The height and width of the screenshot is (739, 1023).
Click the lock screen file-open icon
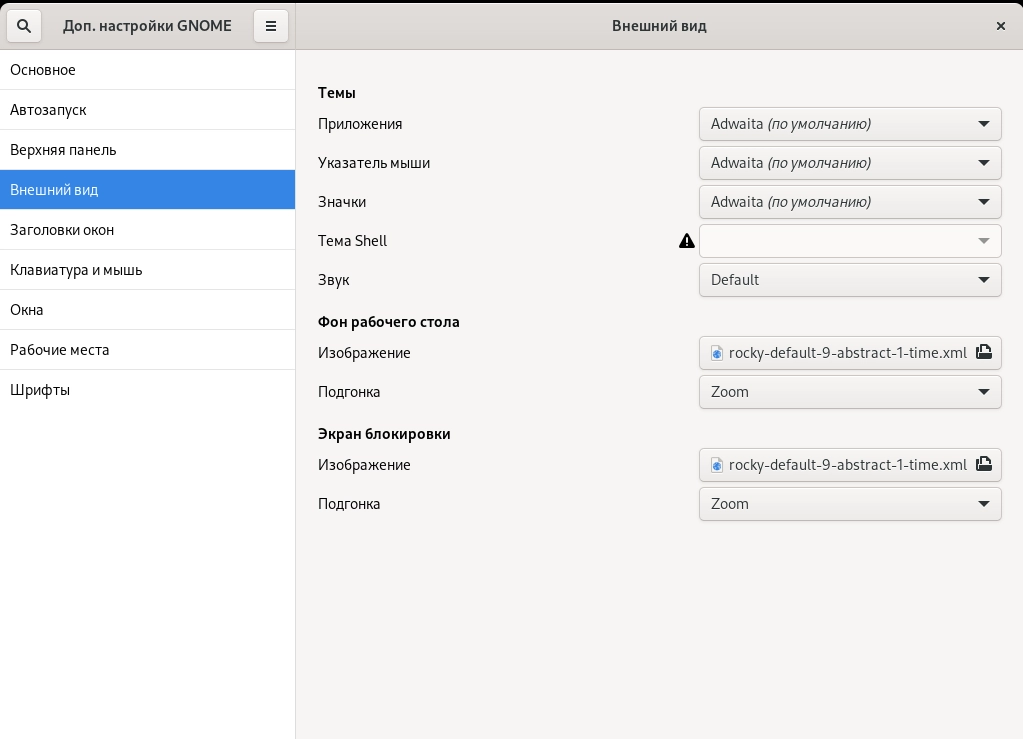(984, 464)
